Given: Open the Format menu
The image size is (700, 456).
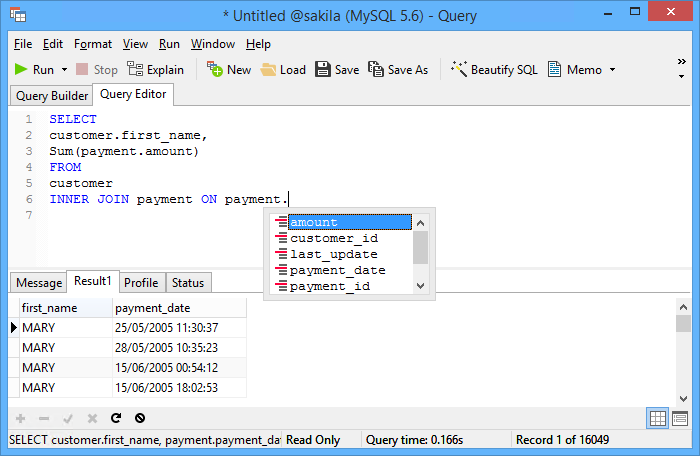Looking at the screenshot, I should tap(93, 44).
